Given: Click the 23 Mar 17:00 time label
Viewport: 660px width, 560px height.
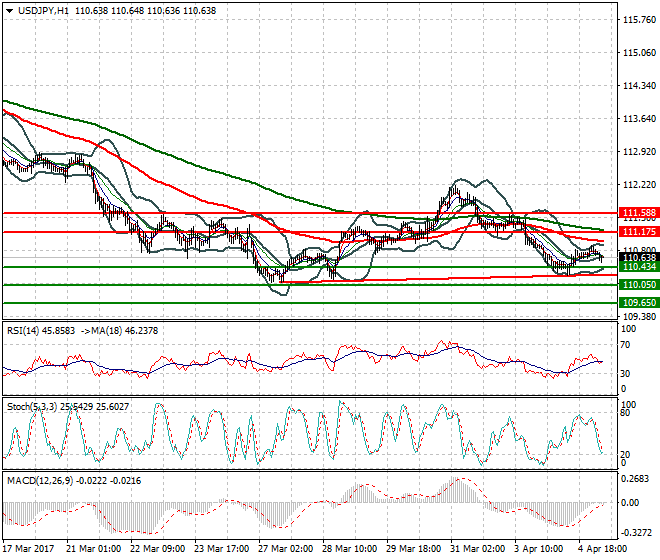Looking at the screenshot, I should 221,549.
